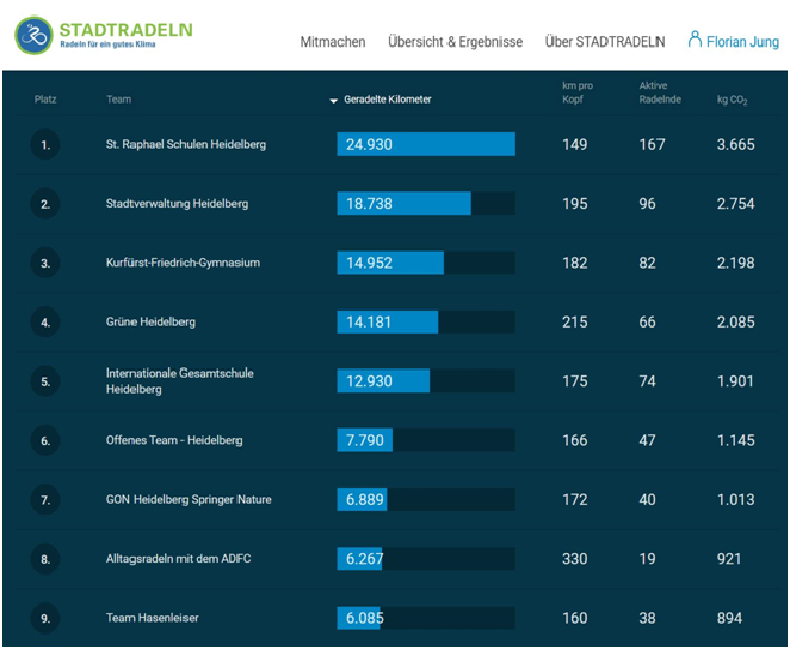Click CO2 value 3.665
The height and width of the screenshot is (649, 790).
point(736,145)
